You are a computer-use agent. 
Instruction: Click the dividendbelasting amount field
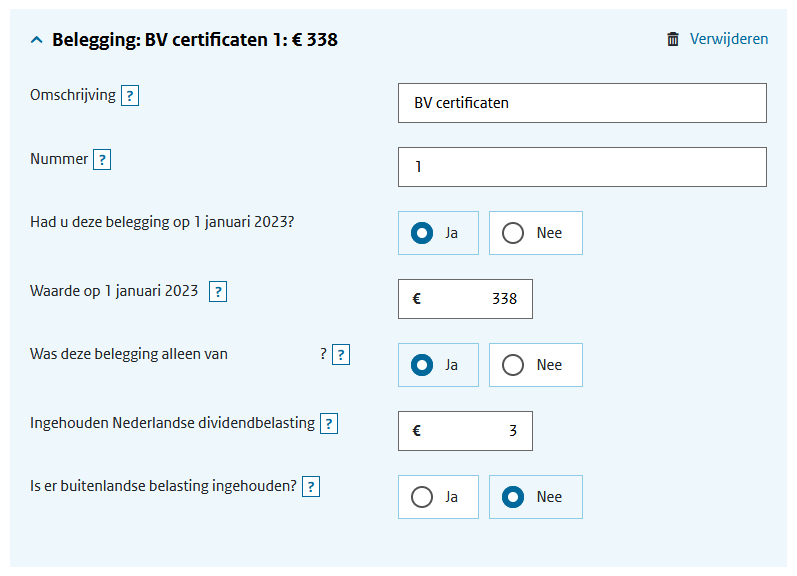(465, 431)
